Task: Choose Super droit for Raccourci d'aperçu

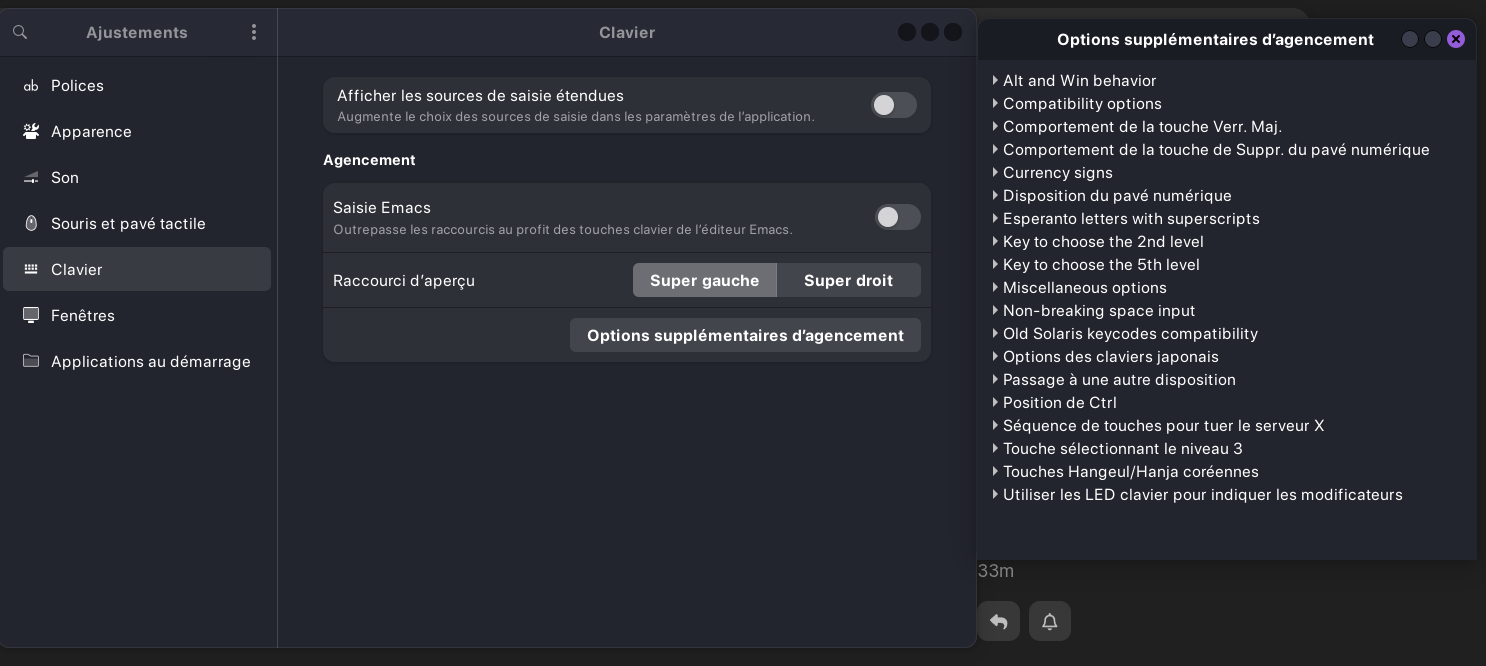Action: pyautogui.click(x=848, y=280)
